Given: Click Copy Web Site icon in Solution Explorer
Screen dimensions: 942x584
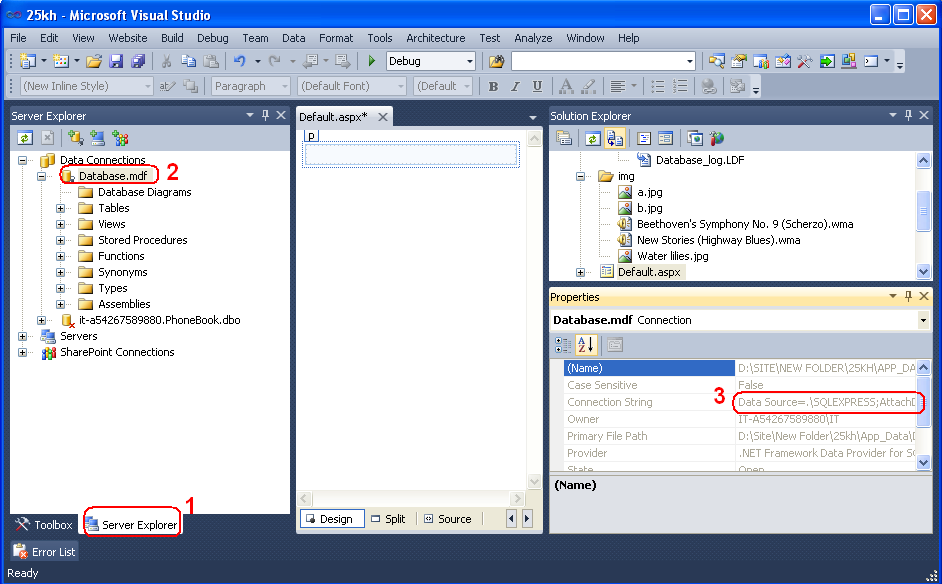Looking at the screenshot, I should pos(695,139).
